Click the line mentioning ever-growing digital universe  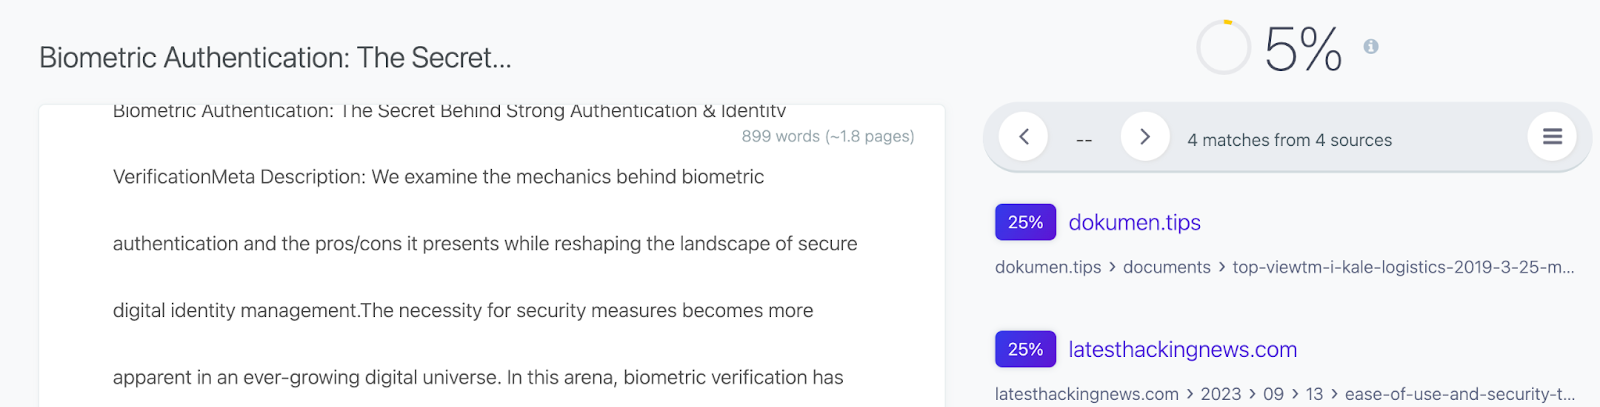(x=478, y=378)
